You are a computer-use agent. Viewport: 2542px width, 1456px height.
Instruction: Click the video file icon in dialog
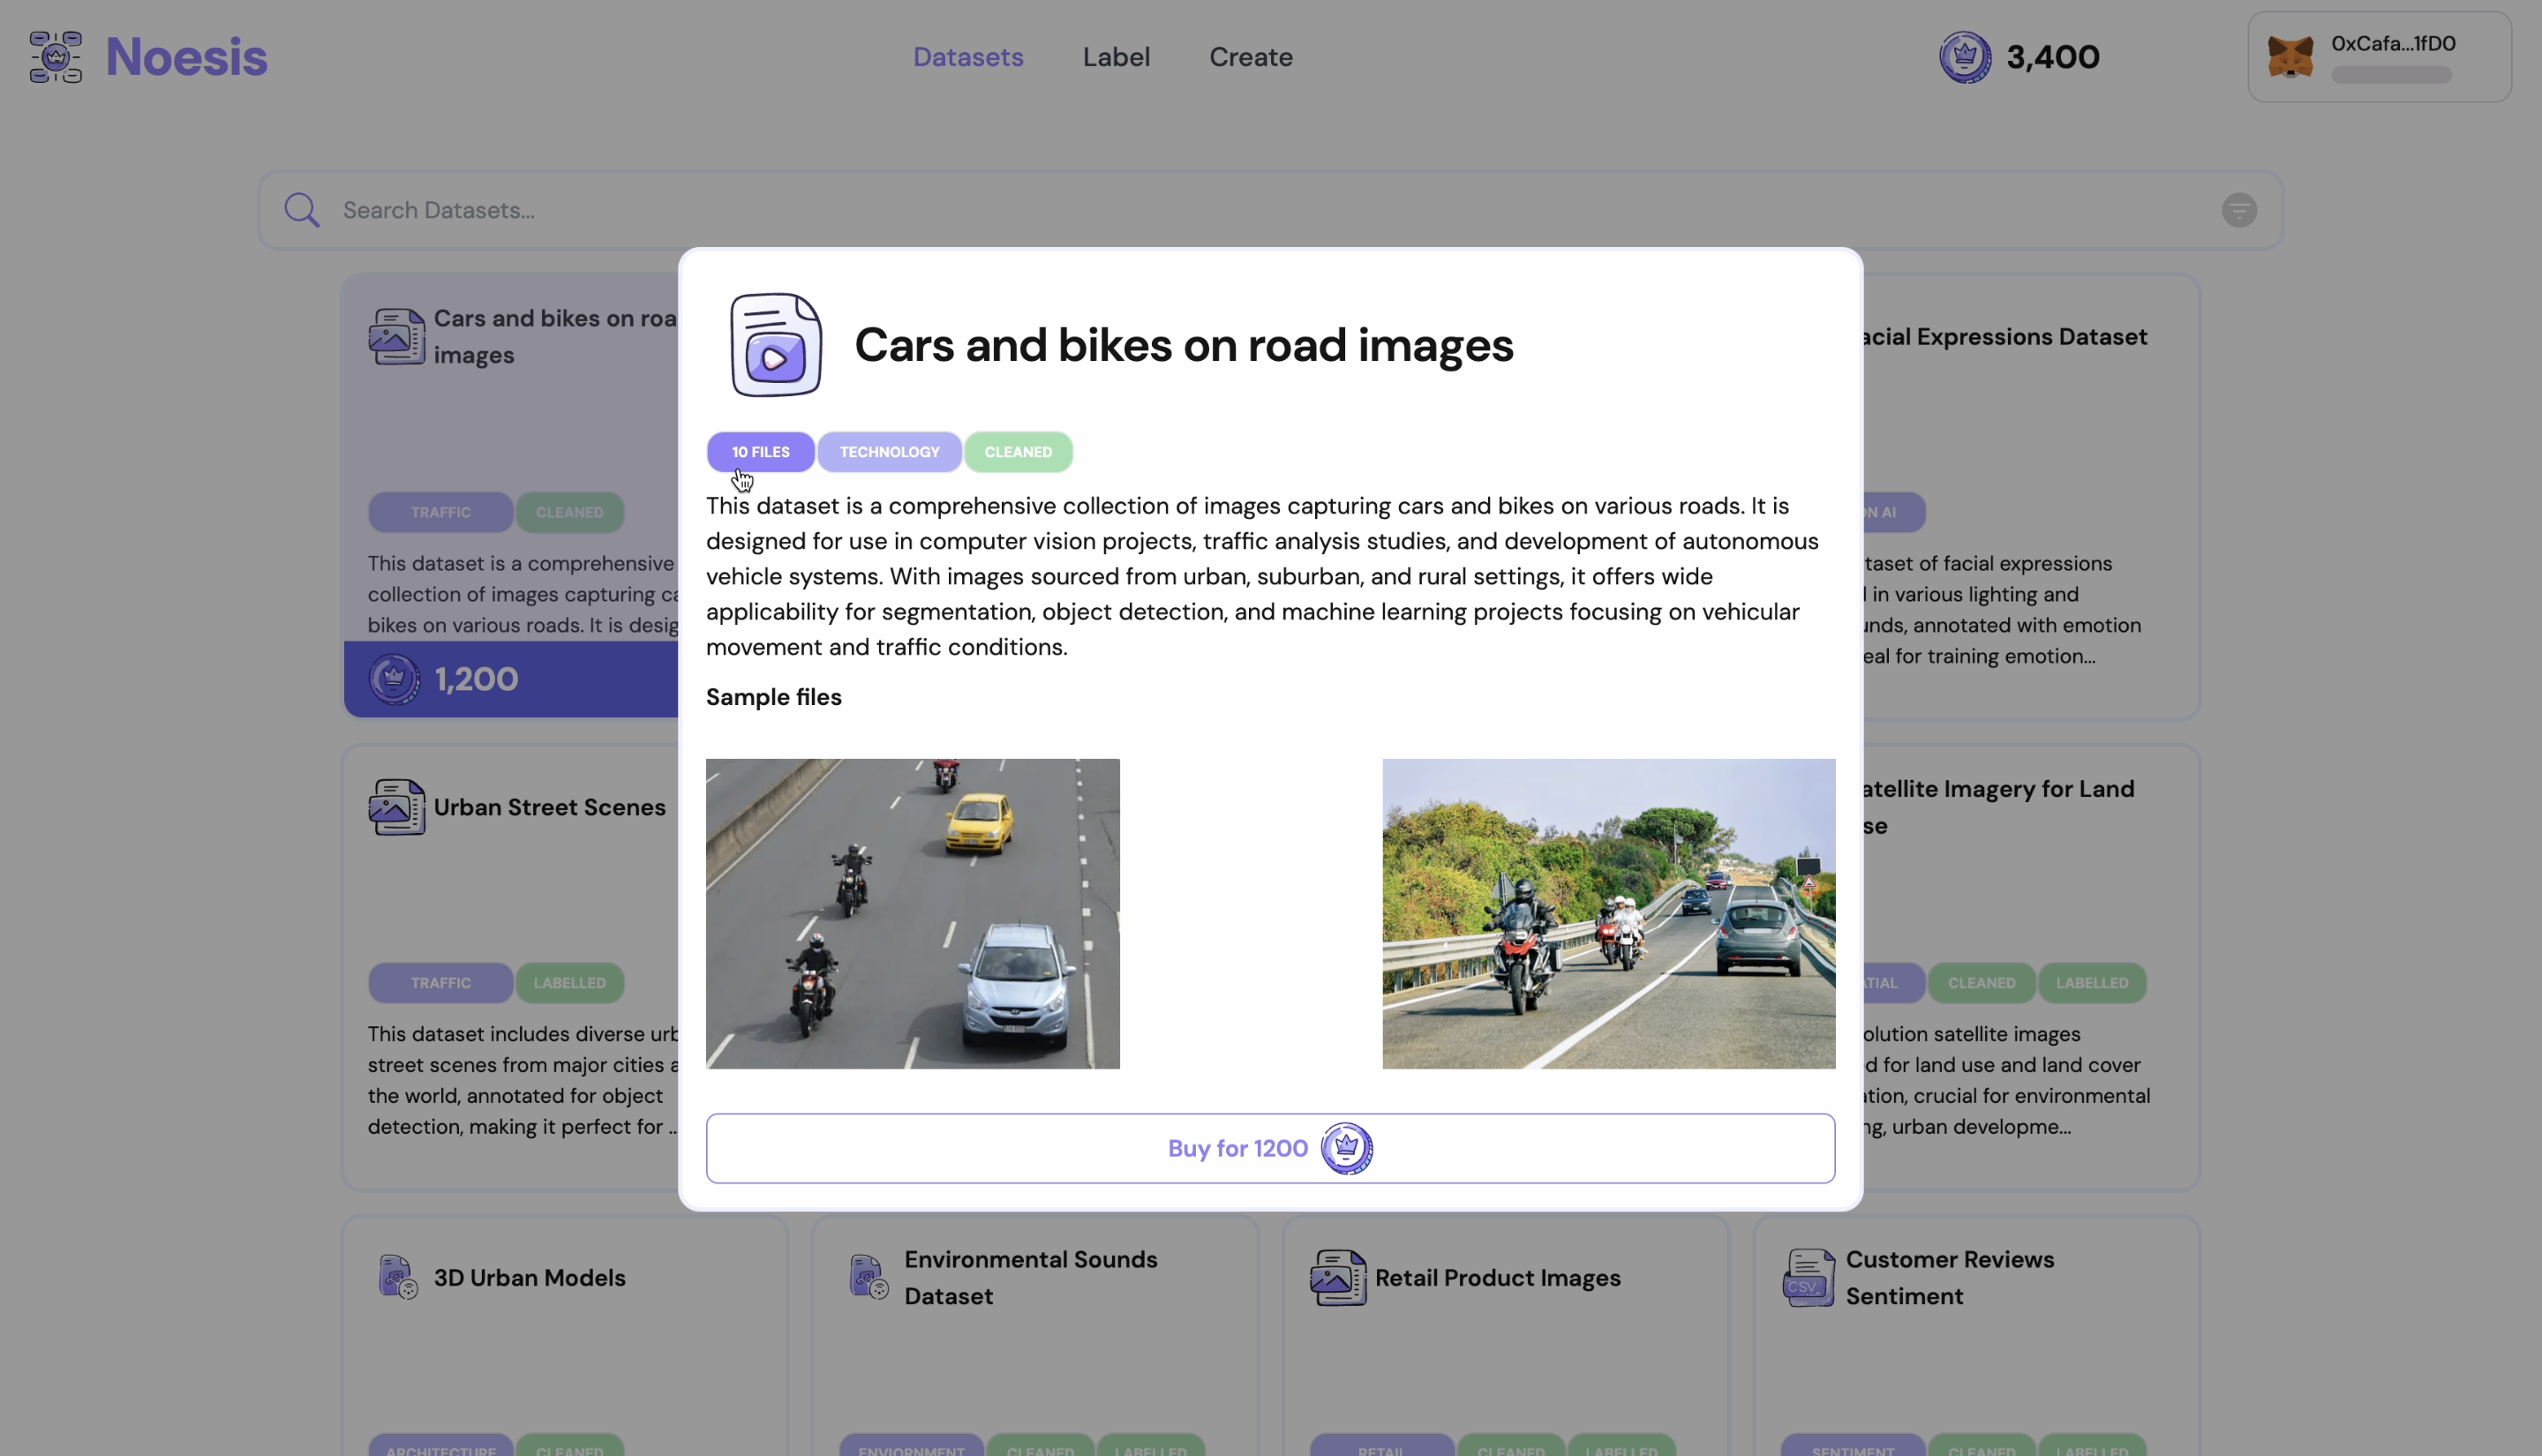pyautogui.click(x=775, y=345)
